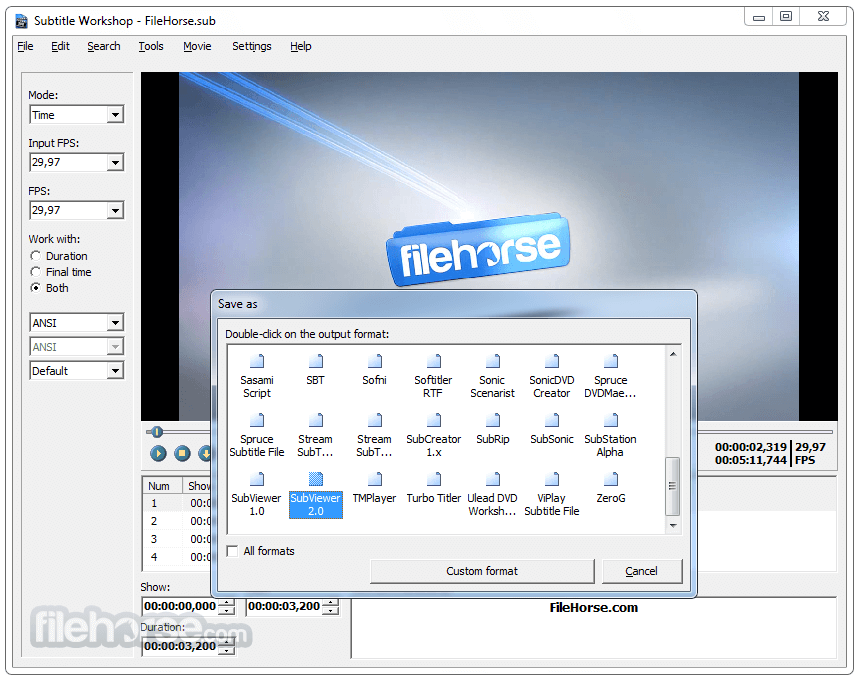Select subtitle row number 3

coord(177,539)
